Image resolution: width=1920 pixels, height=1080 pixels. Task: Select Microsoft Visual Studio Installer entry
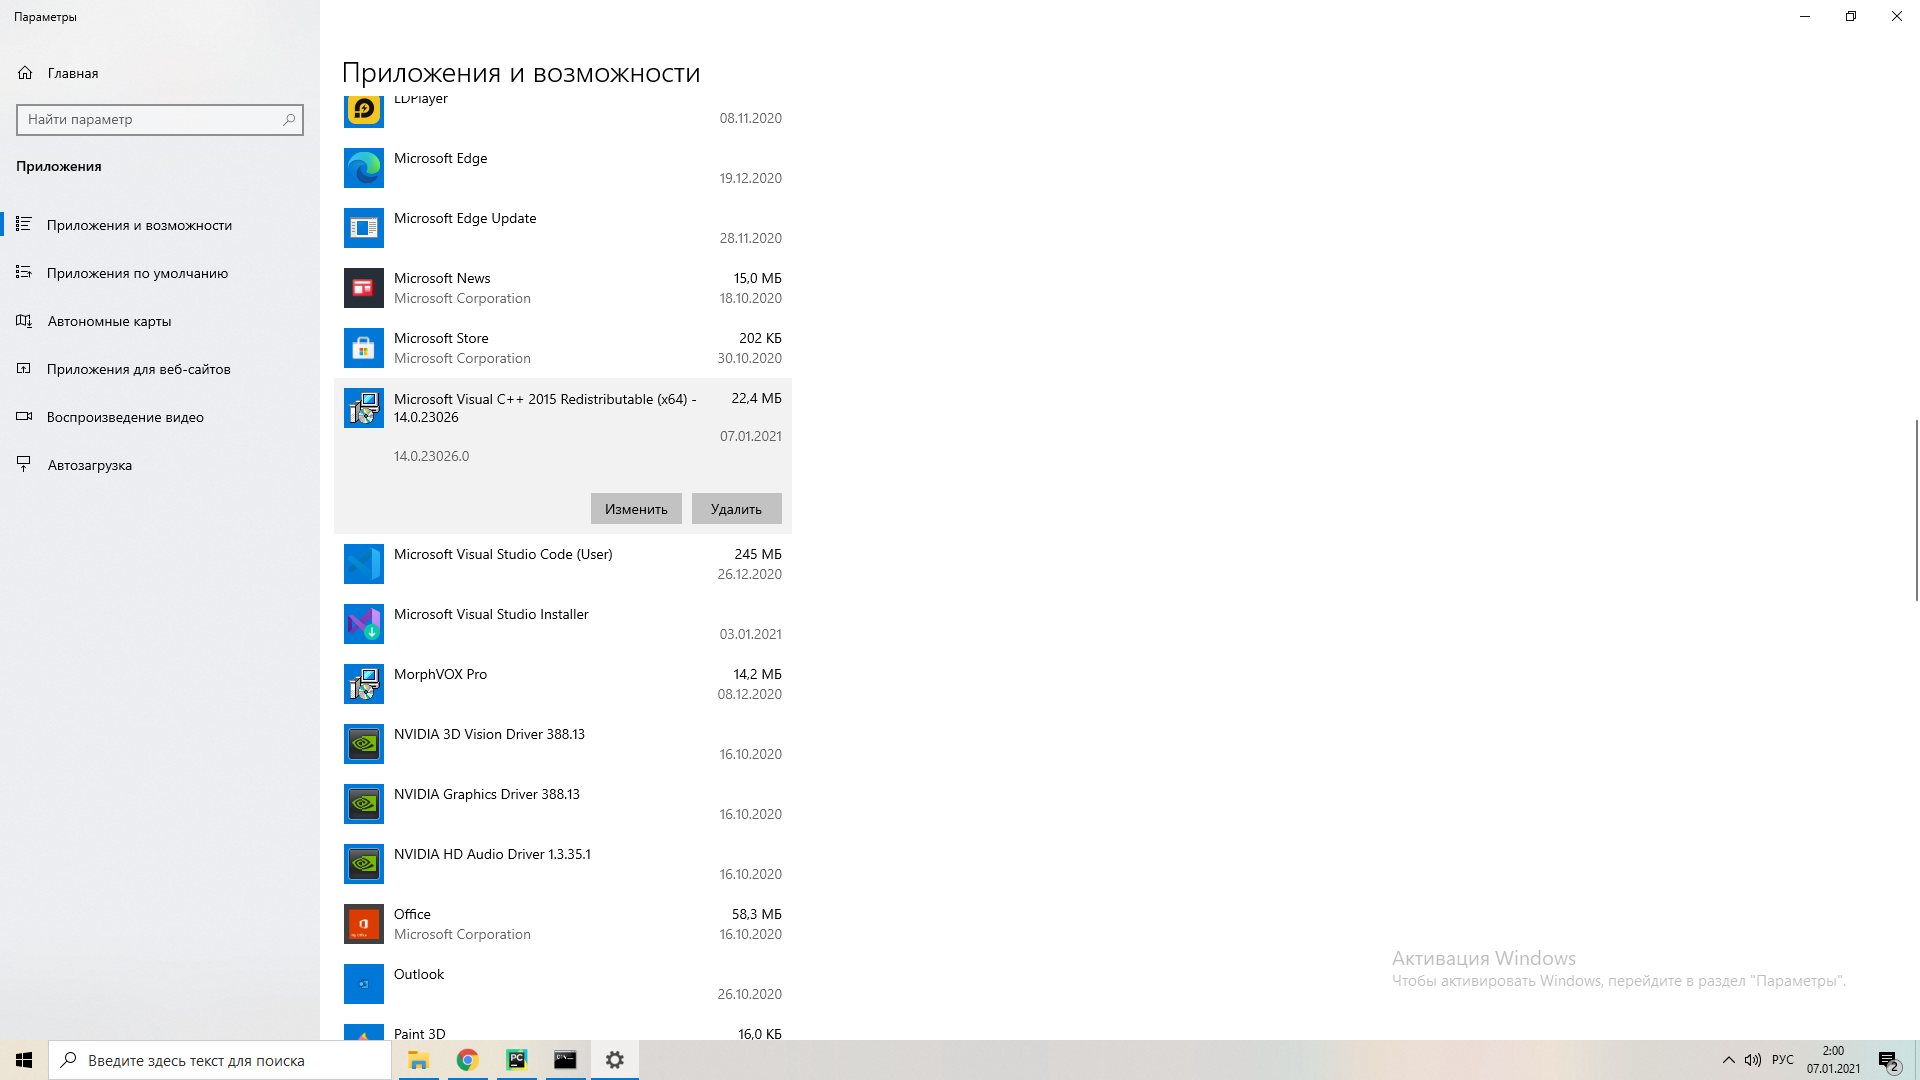point(563,624)
